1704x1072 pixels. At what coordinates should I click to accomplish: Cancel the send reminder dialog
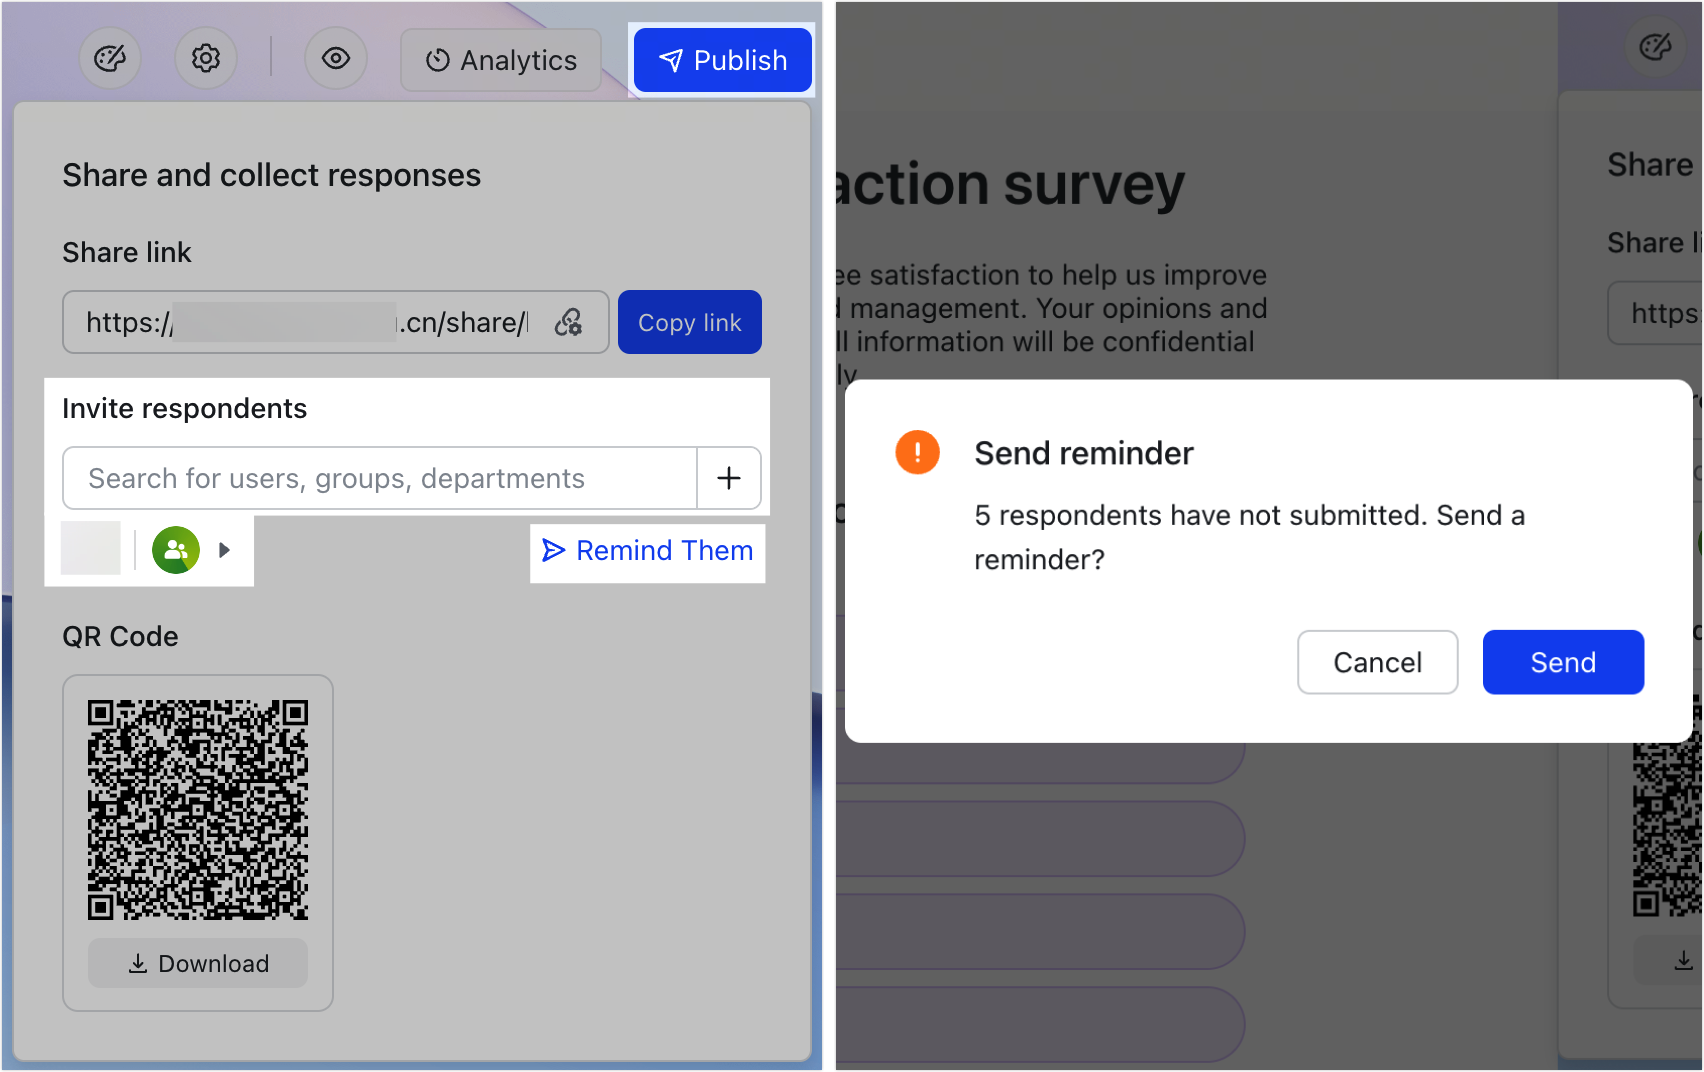tap(1377, 662)
